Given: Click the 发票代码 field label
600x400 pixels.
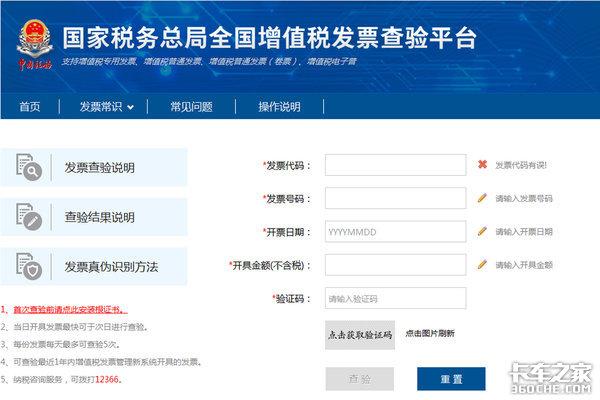Looking at the screenshot, I should pos(287,165).
